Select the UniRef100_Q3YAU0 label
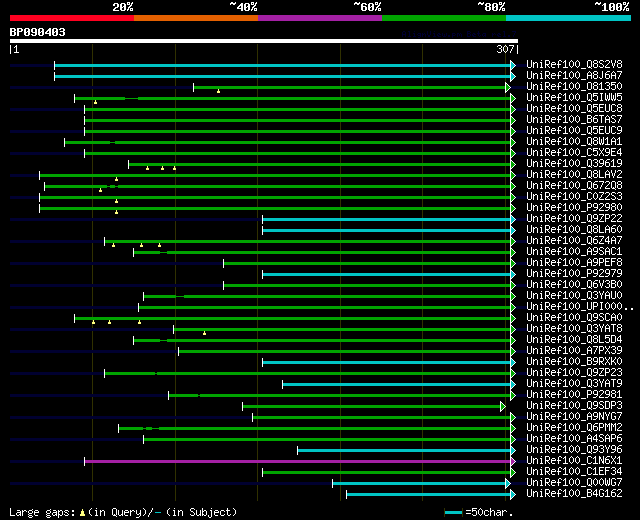640x520 pixels. (x=574, y=296)
